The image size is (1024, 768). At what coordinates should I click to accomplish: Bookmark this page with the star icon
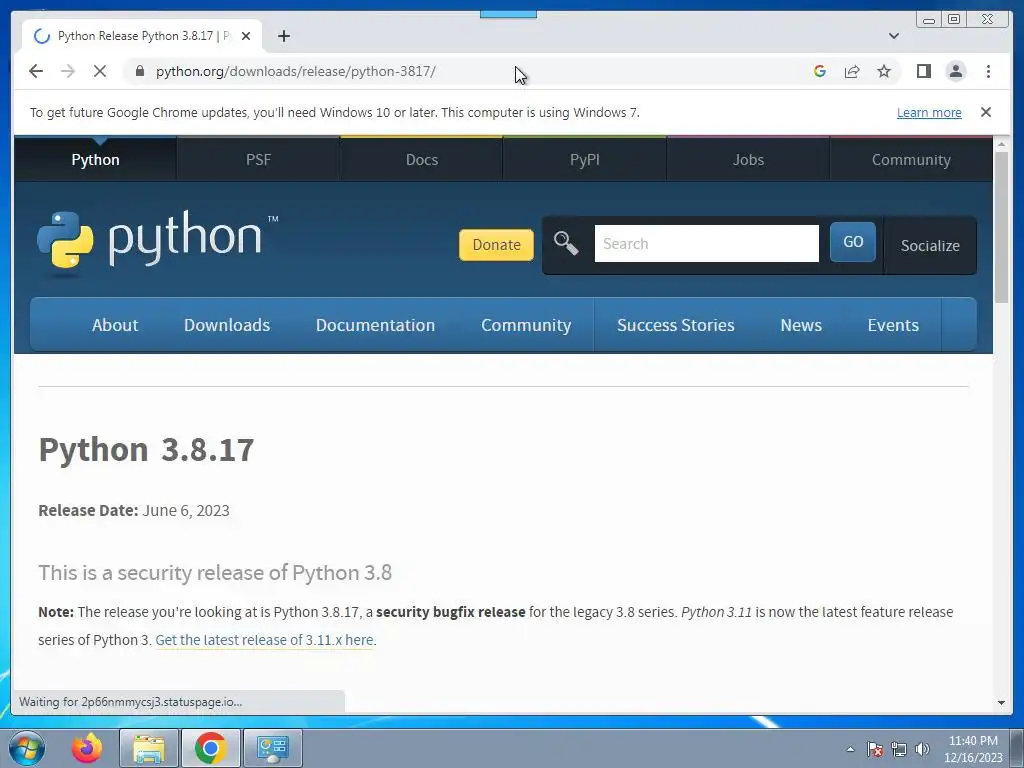(x=884, y=71)
